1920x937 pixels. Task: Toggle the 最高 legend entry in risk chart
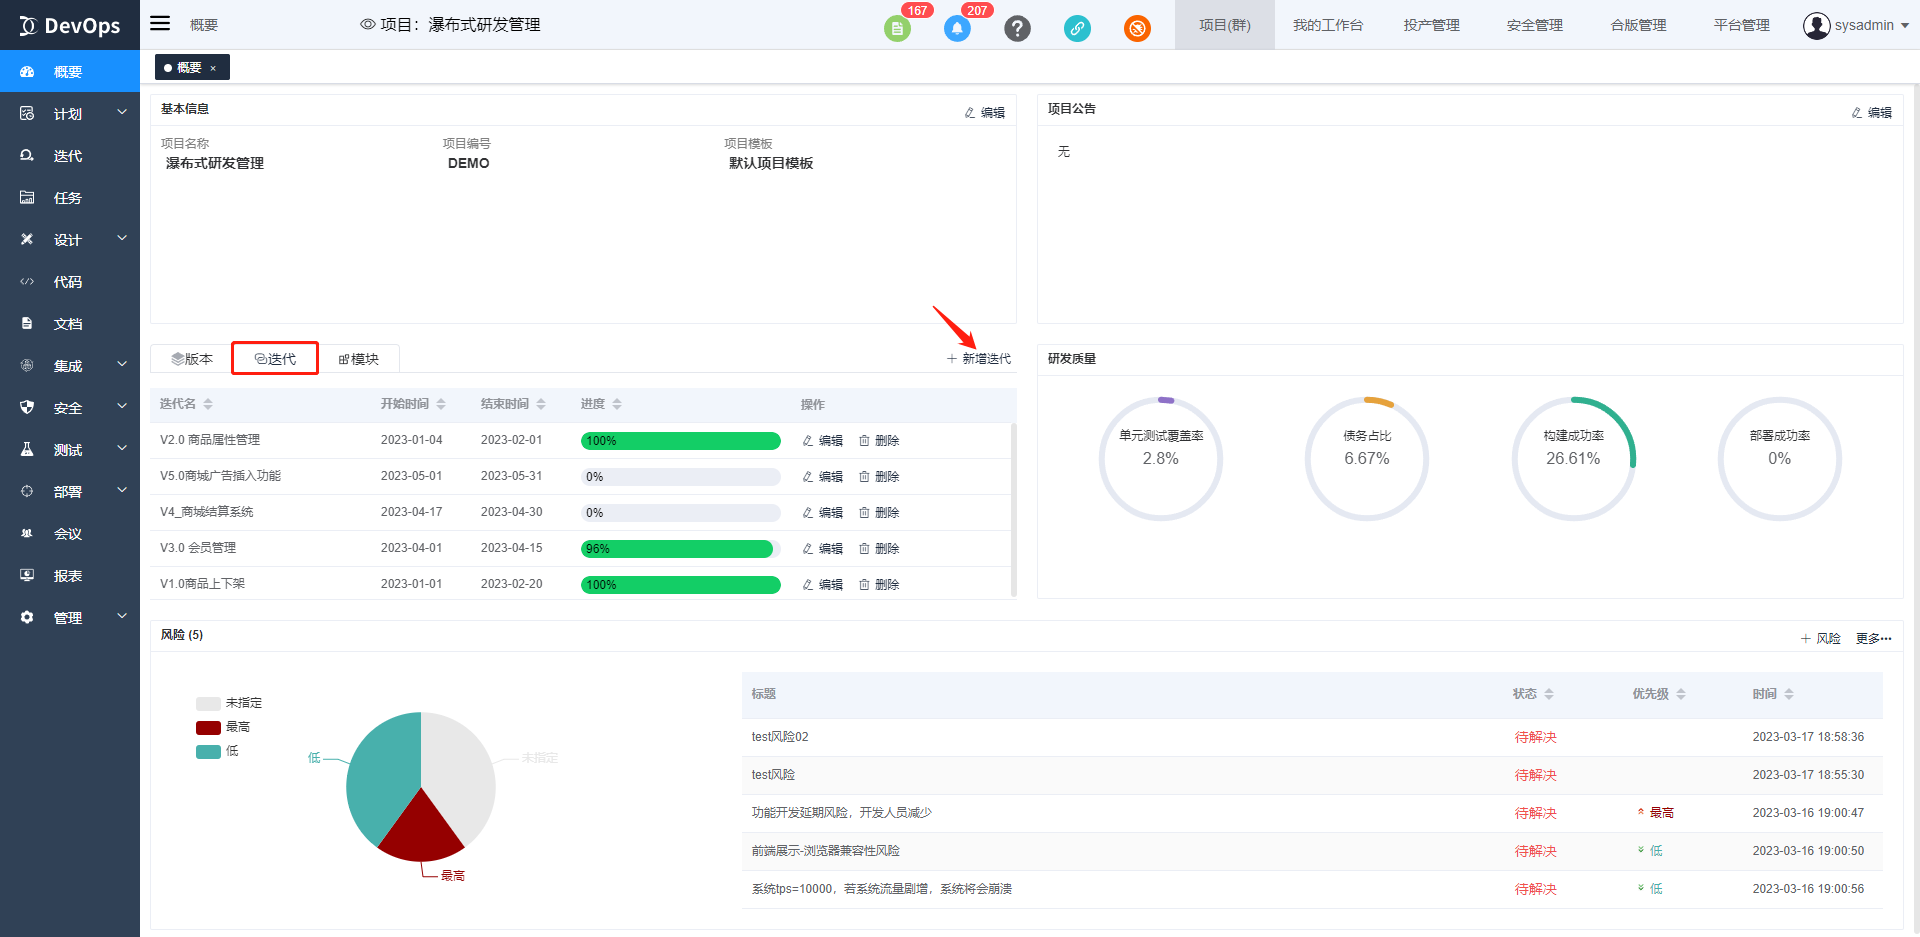[223, 727]
